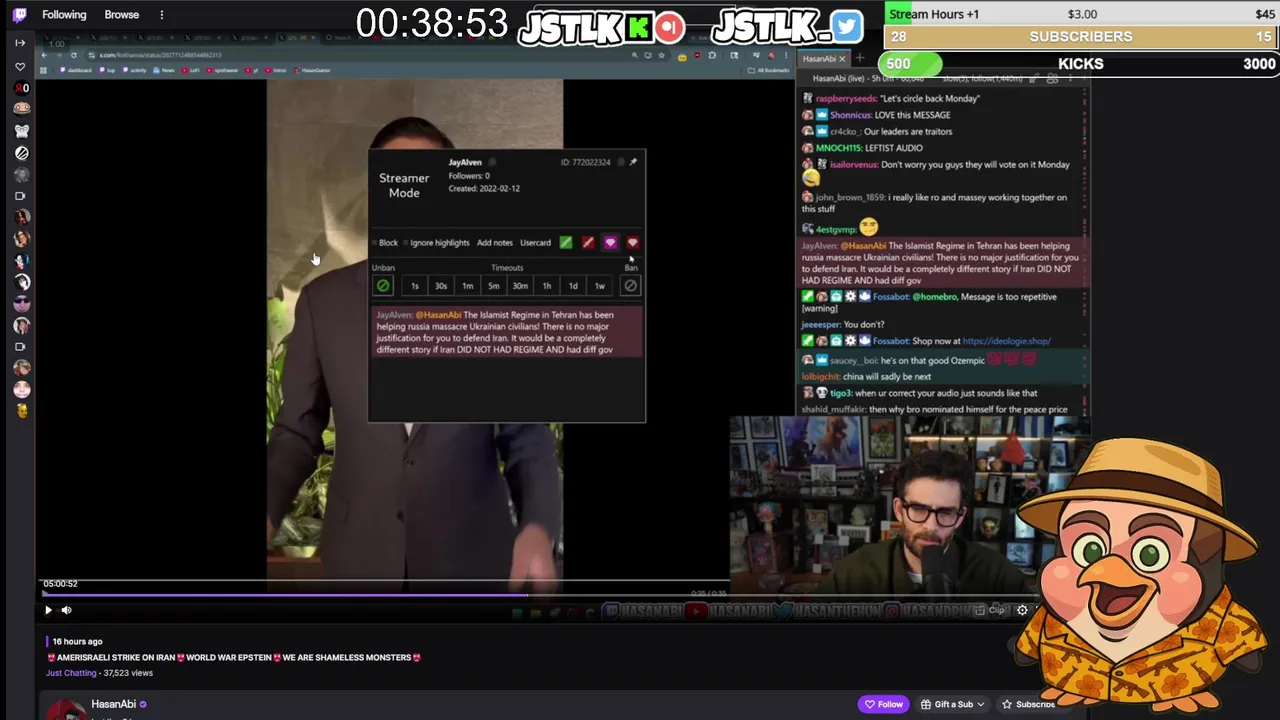The height and width of the screenshot is (720, 1280).
Task: Apply the 30s timeout
Action: click(441, 286)
